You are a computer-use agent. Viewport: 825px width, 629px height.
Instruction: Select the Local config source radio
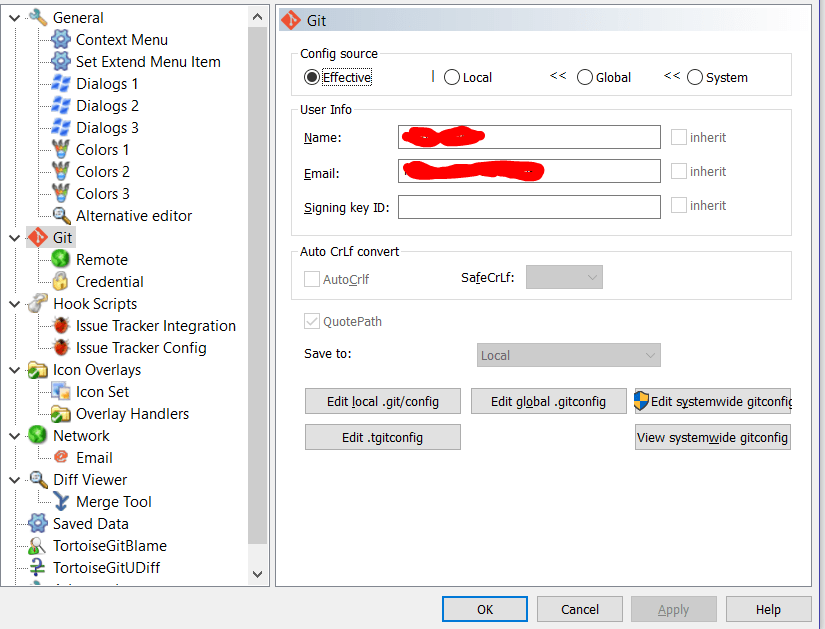tap(451, 77)
